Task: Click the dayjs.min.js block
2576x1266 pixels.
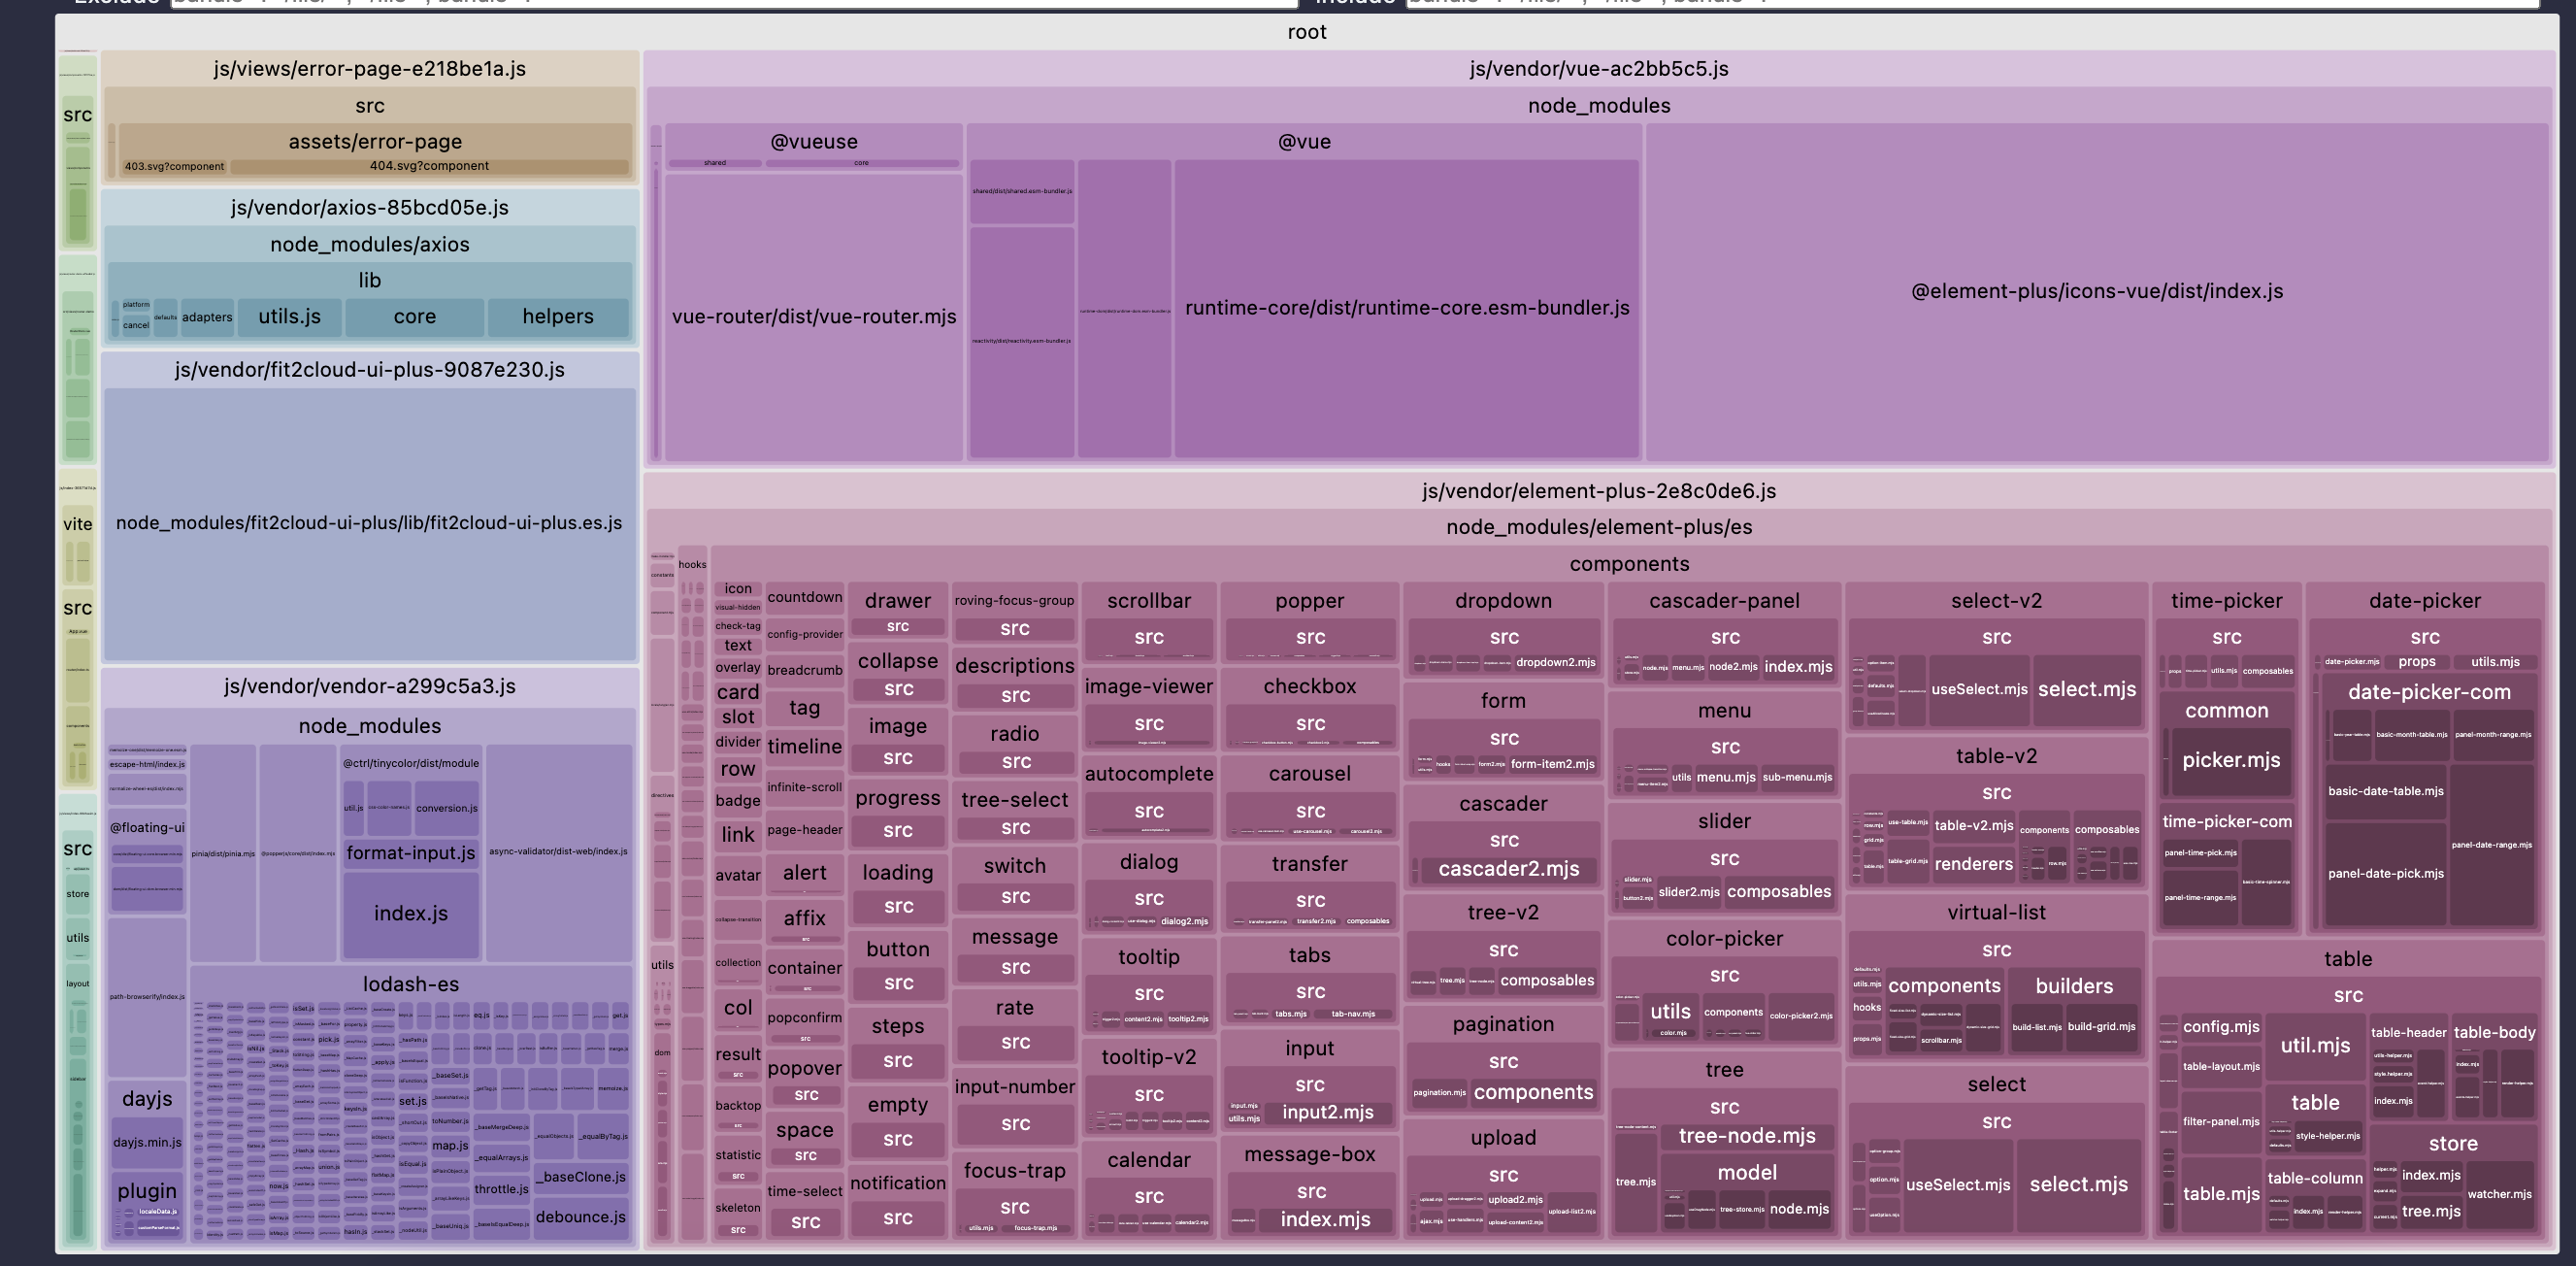Action: (147, 1142)
